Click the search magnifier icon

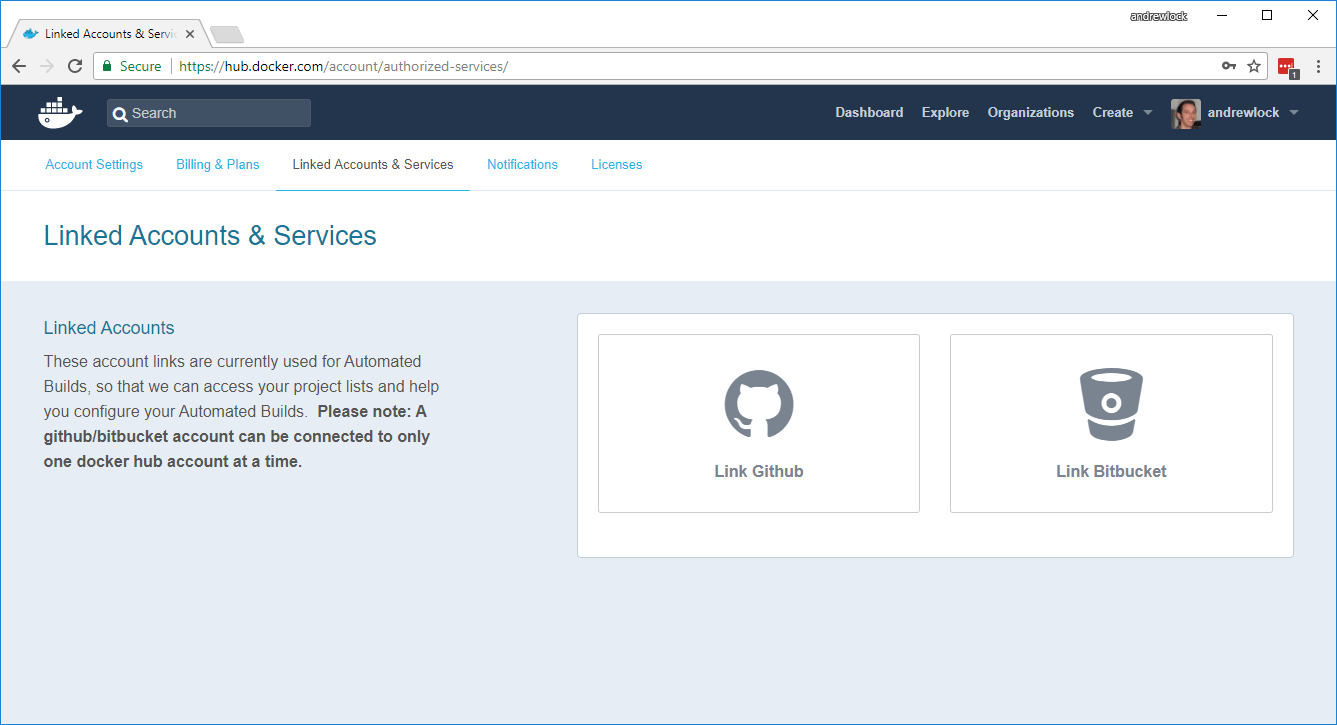(x=120, y=114)
